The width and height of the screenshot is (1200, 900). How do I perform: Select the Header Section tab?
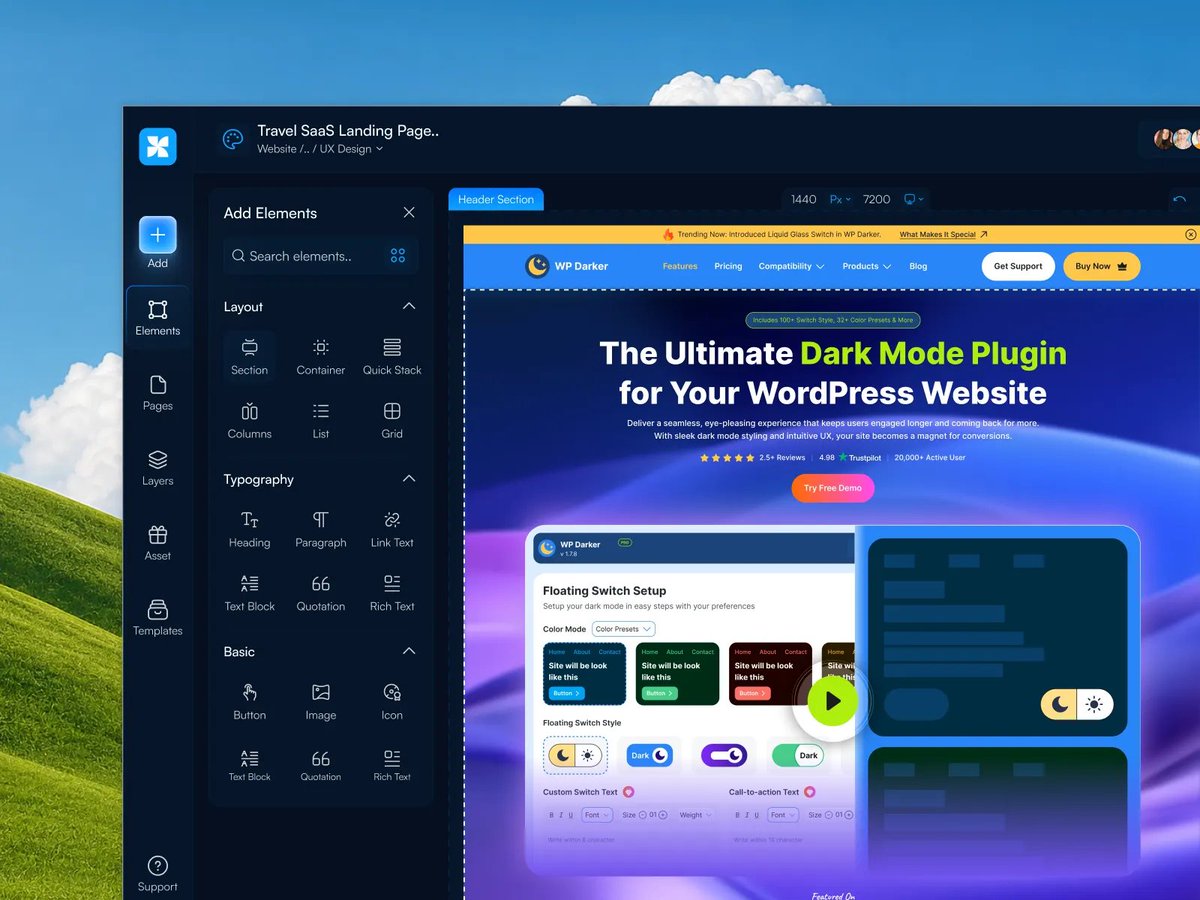click(496, 199)
